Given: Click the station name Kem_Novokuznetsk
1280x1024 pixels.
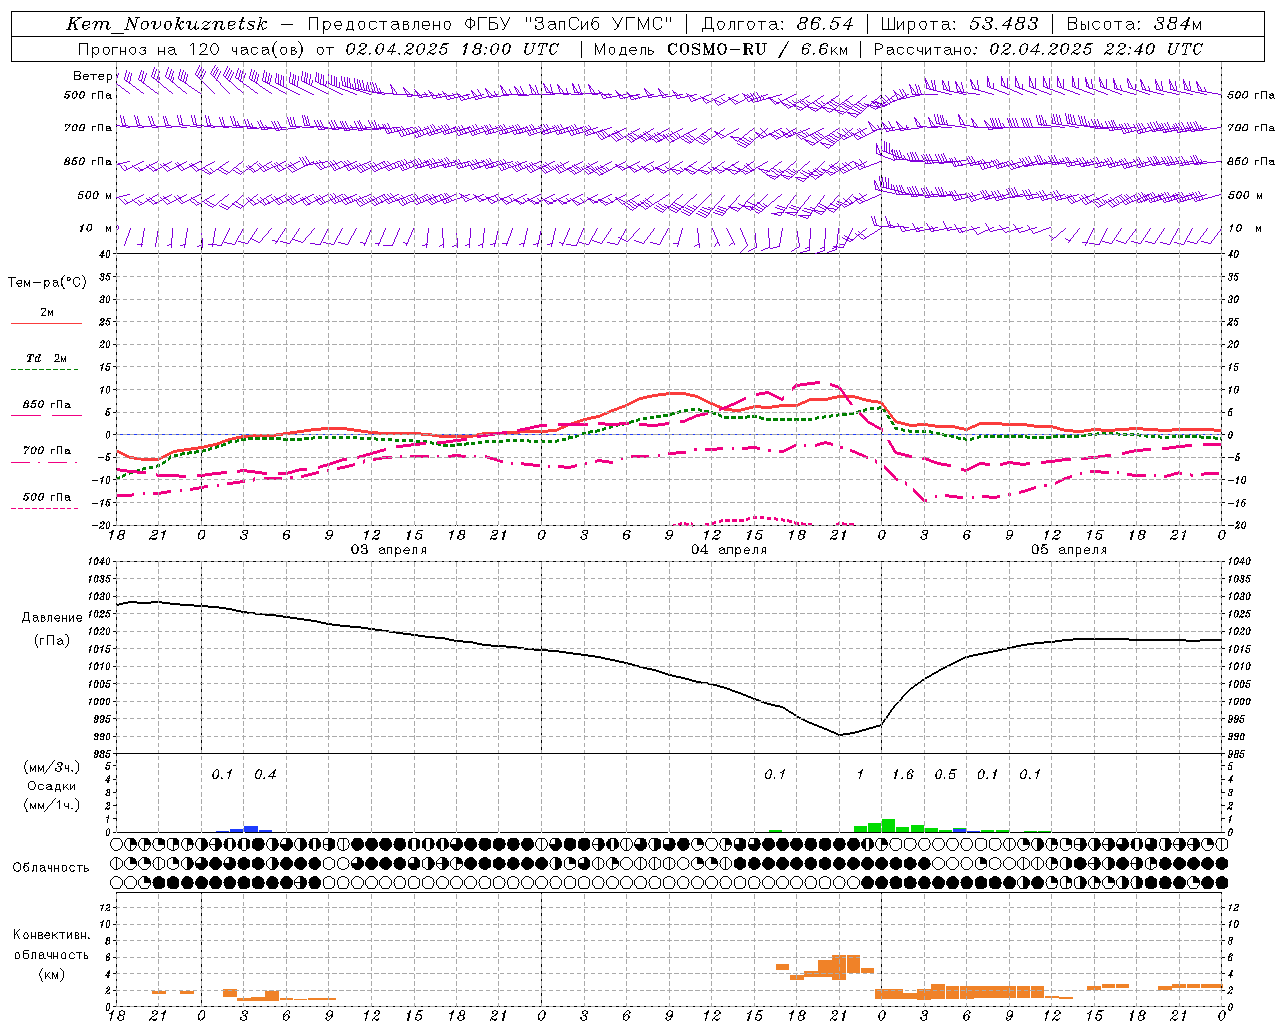Looking at the screenshot, I should pos(166,24).
